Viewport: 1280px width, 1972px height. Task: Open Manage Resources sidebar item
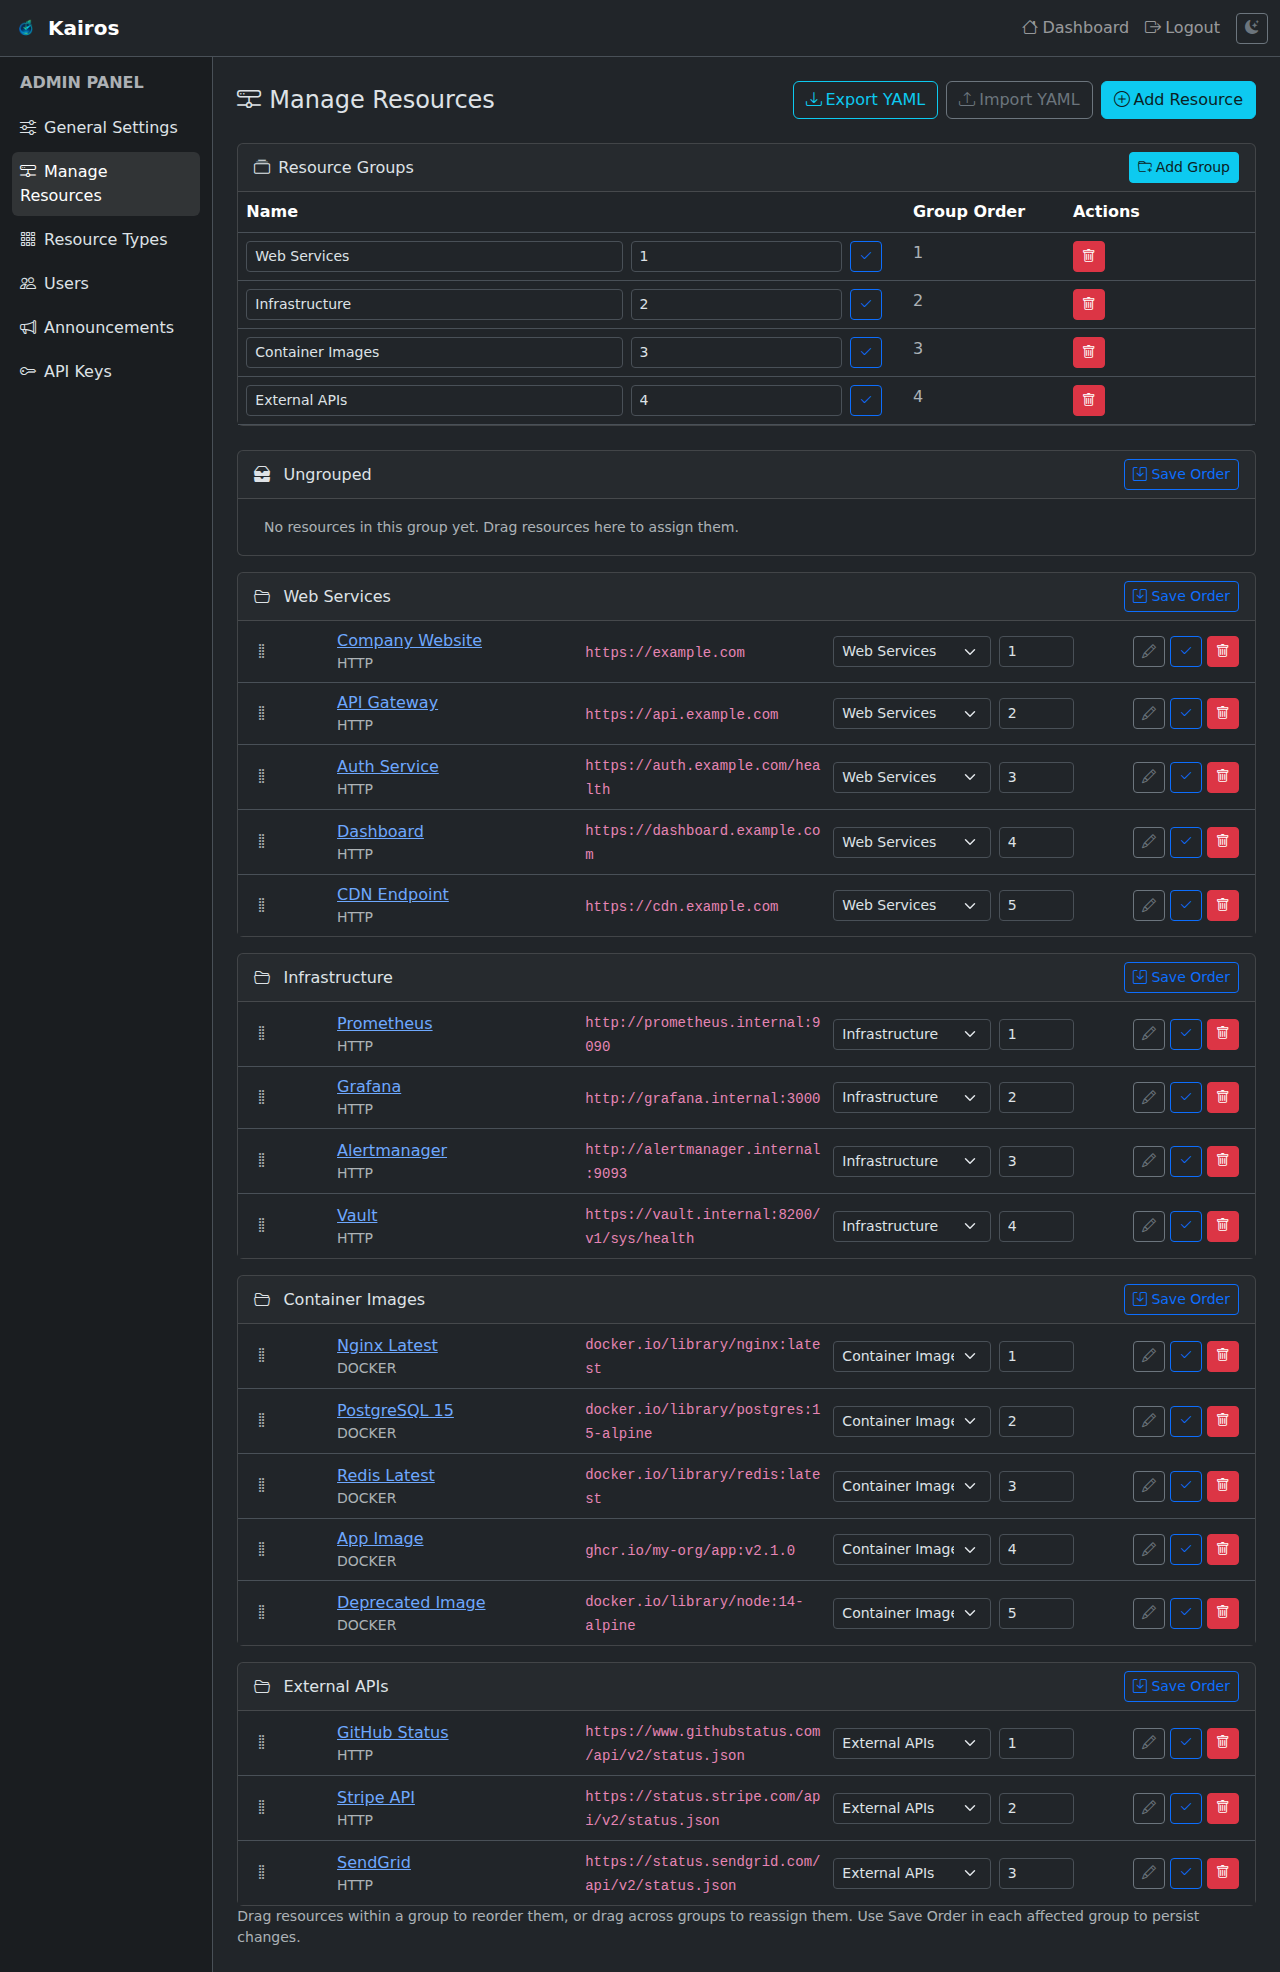(106, 183)
